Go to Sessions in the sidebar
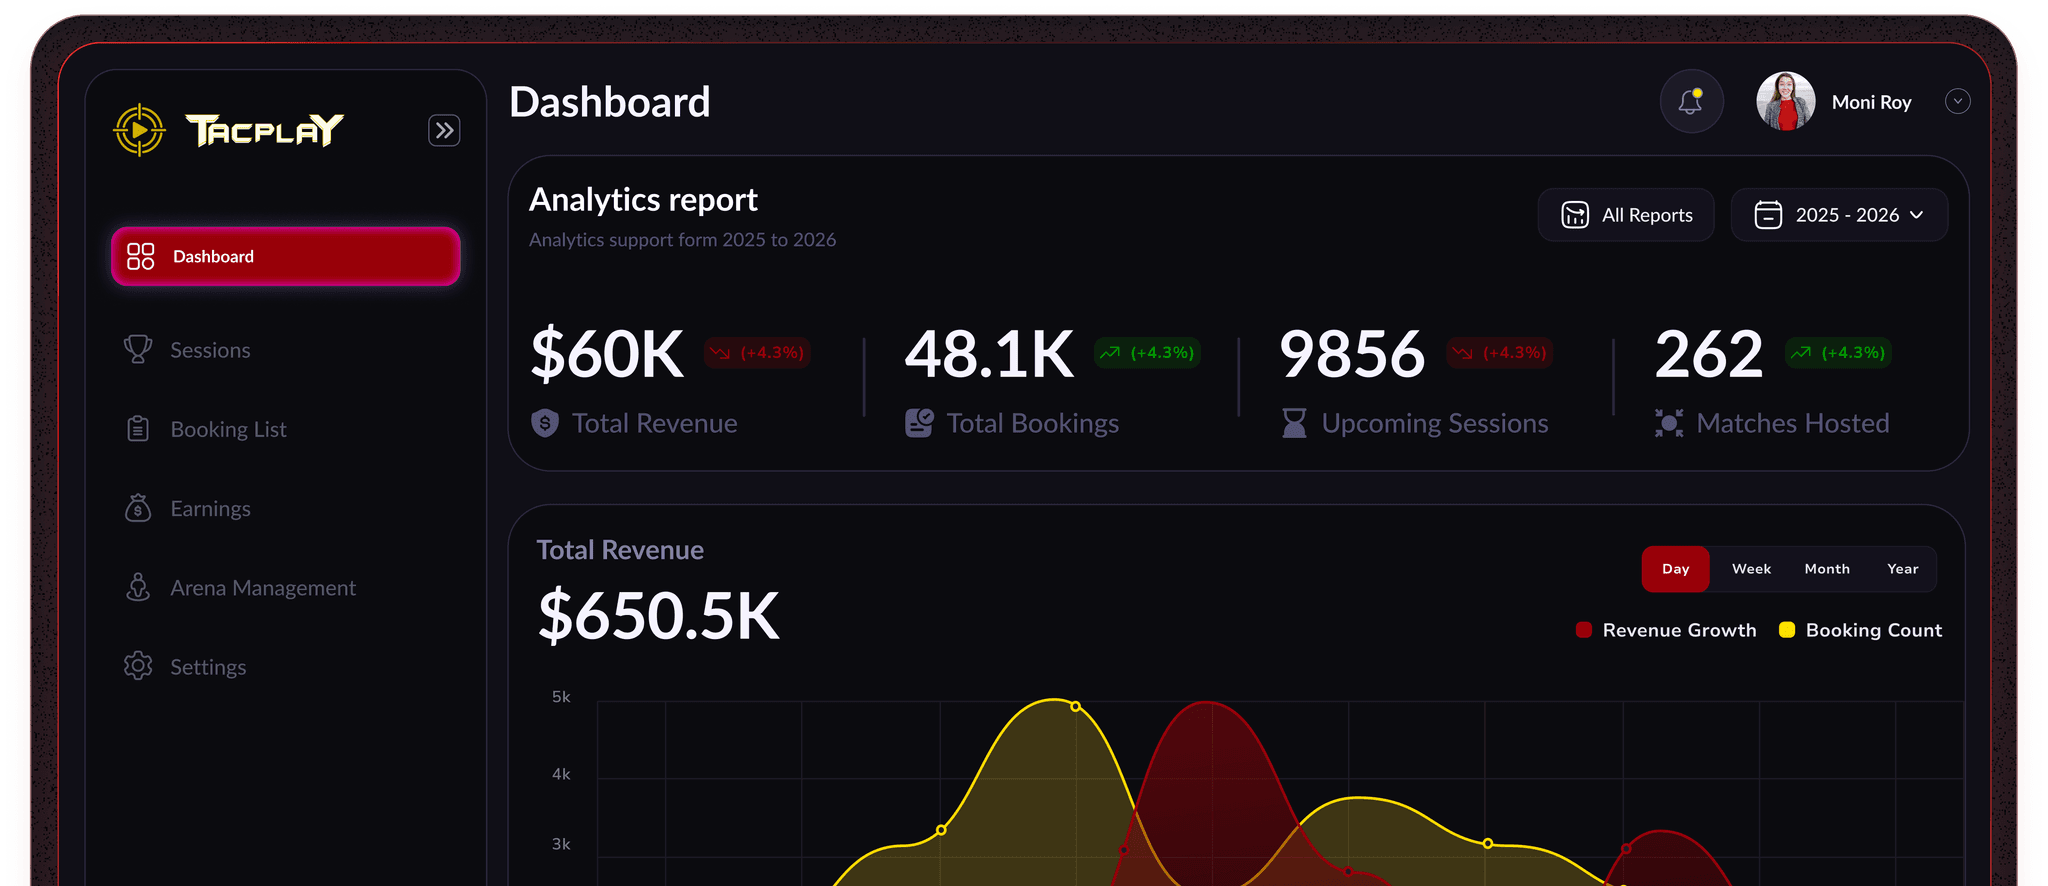Screen dimensions: 2048x886 (x=210, y=350)
